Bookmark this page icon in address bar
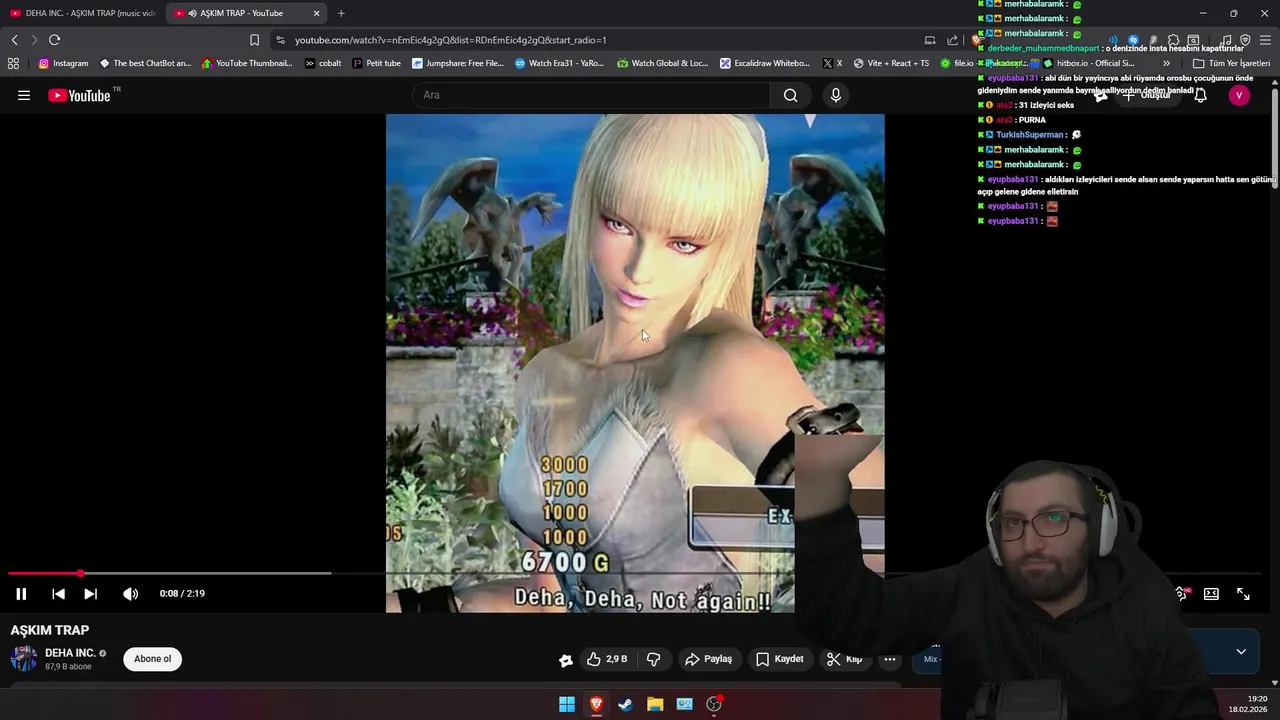Screen dimensions: 1280x720 click(x=254, y=40)
